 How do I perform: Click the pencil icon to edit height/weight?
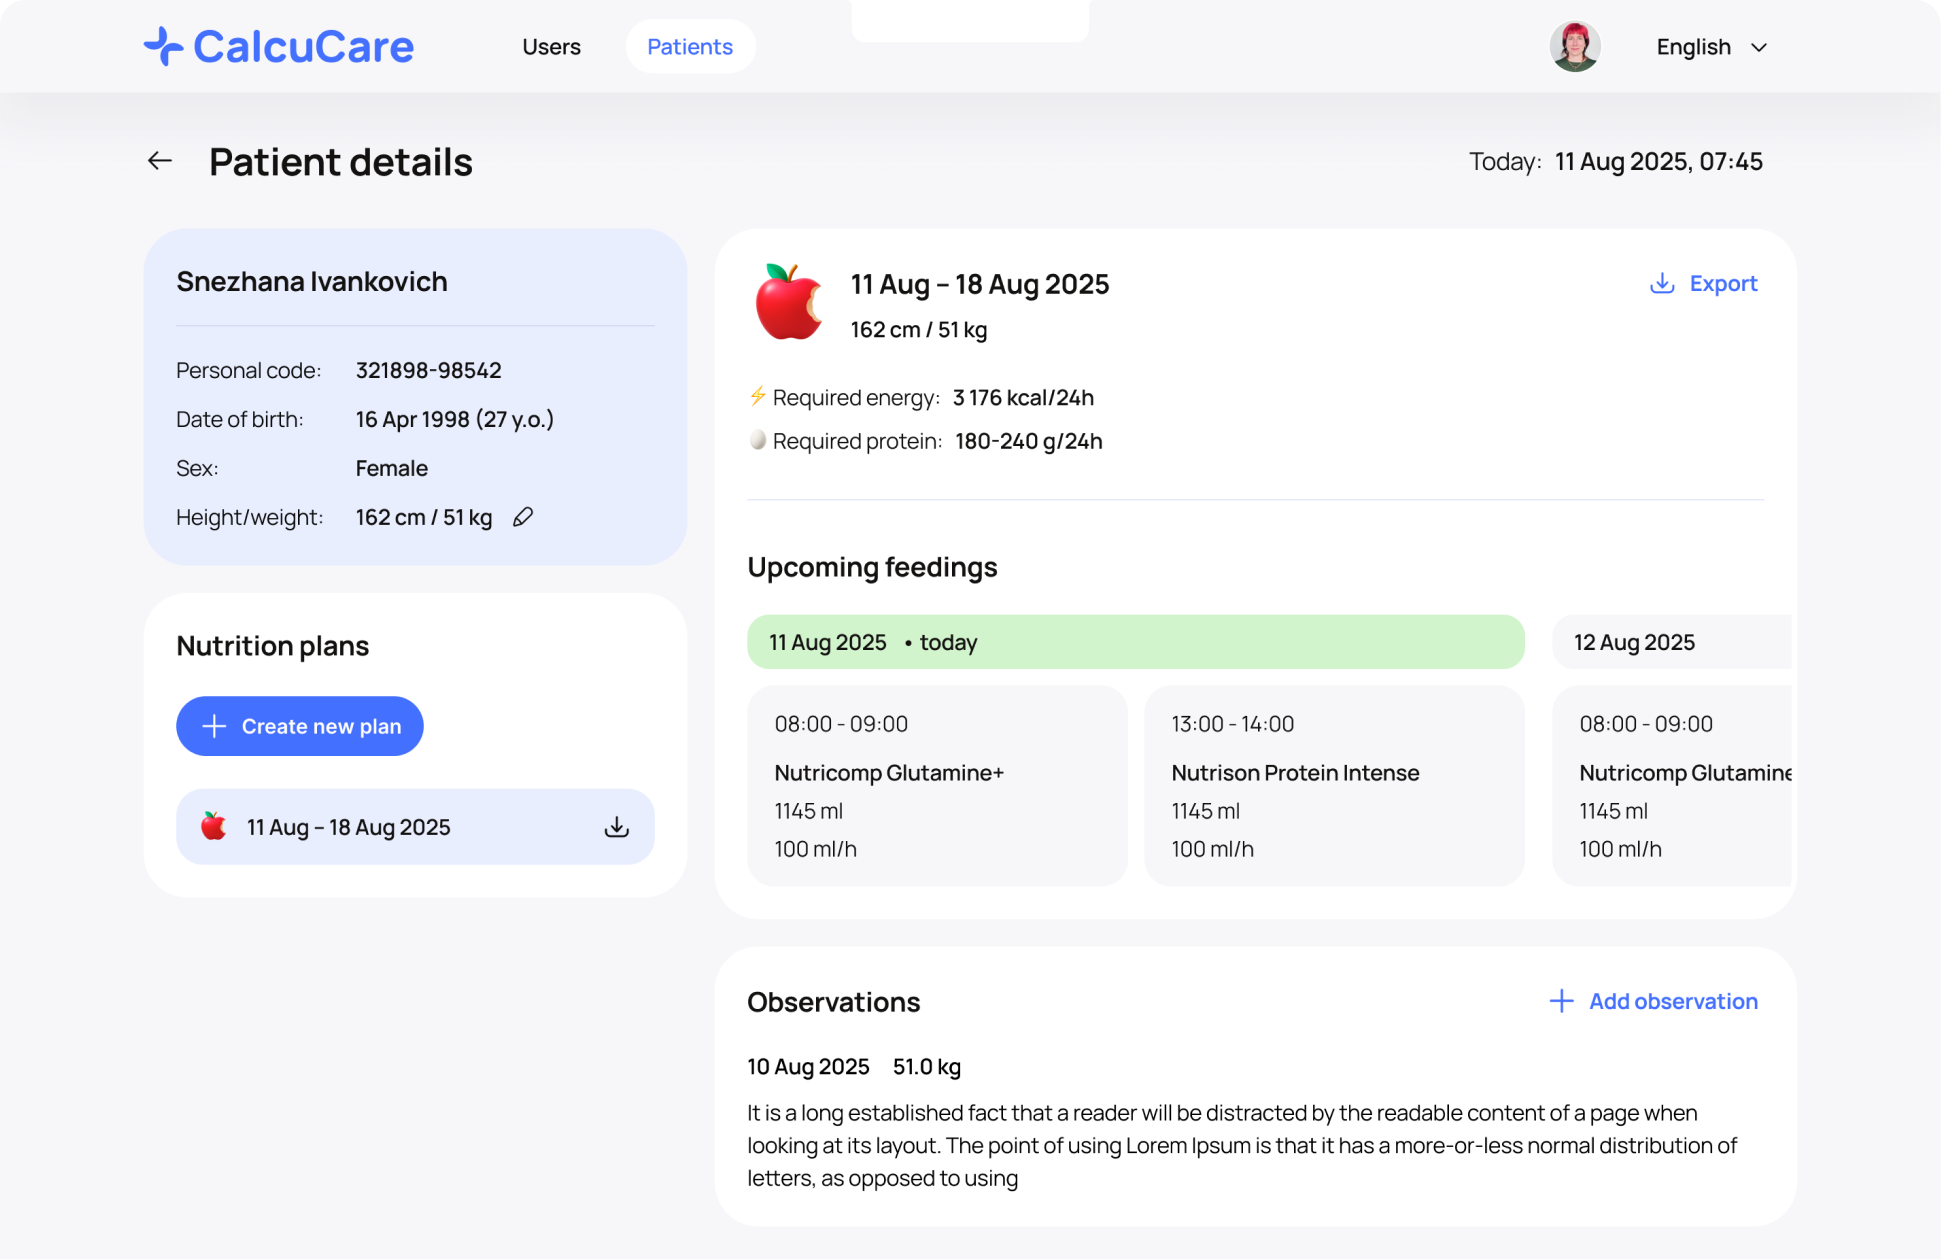[x=523, y=517]
